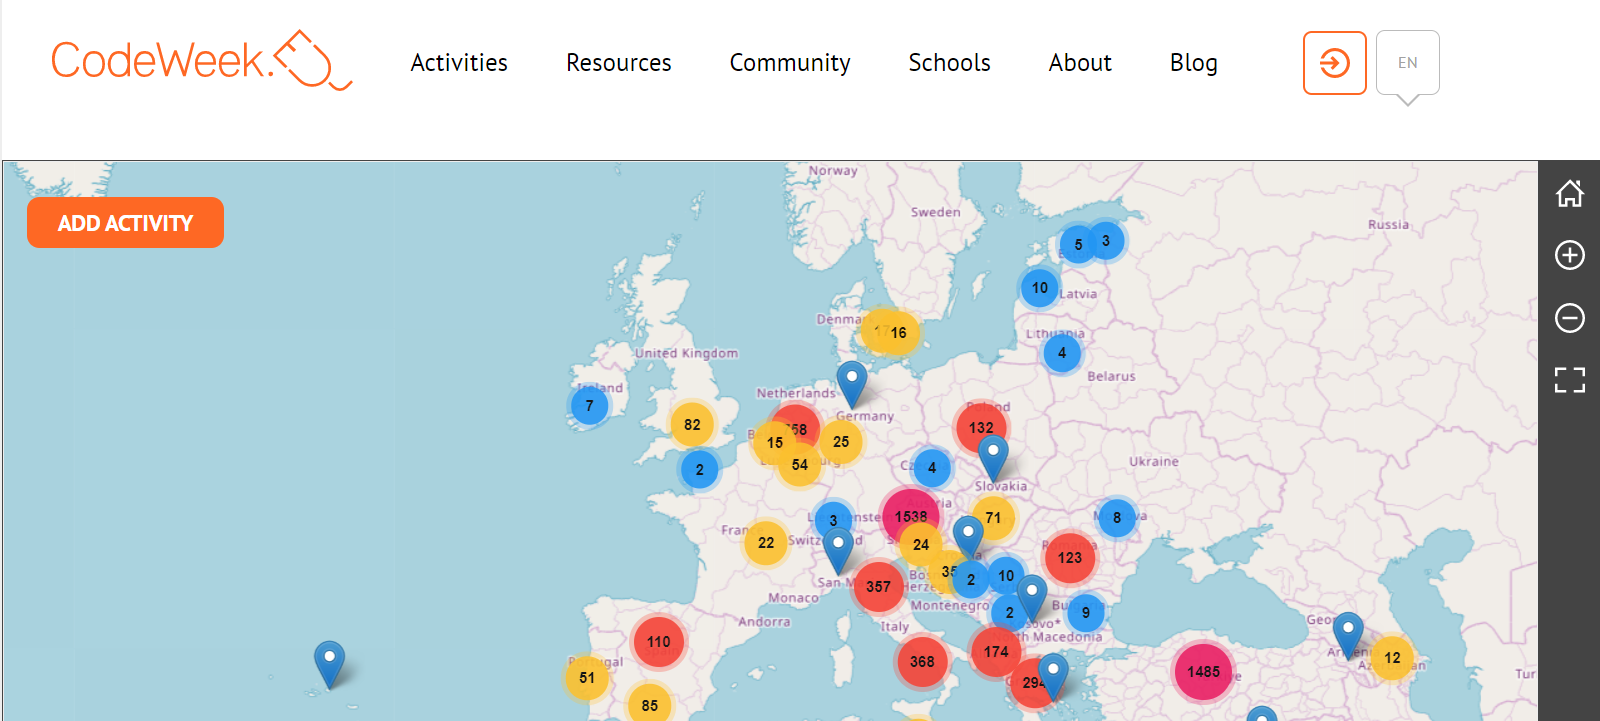Click the ADD ACTIVITY button
1600x721 pixels.
(125, 222)
